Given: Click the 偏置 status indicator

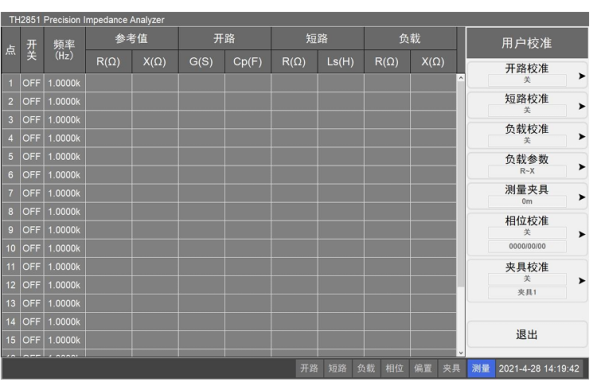Looking at the screenshot, I should pos(423,368).
